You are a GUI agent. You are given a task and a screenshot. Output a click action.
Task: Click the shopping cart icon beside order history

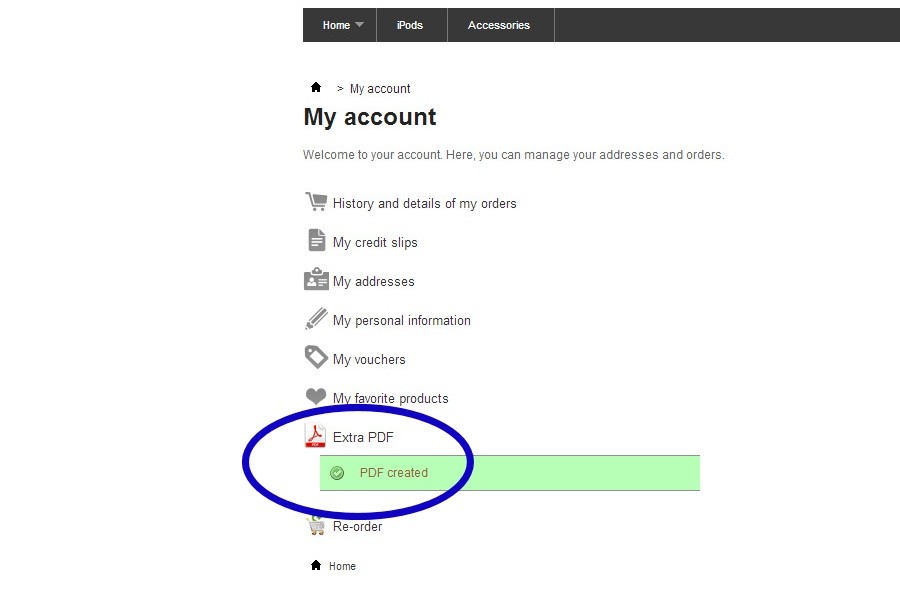tap(316, 202)
